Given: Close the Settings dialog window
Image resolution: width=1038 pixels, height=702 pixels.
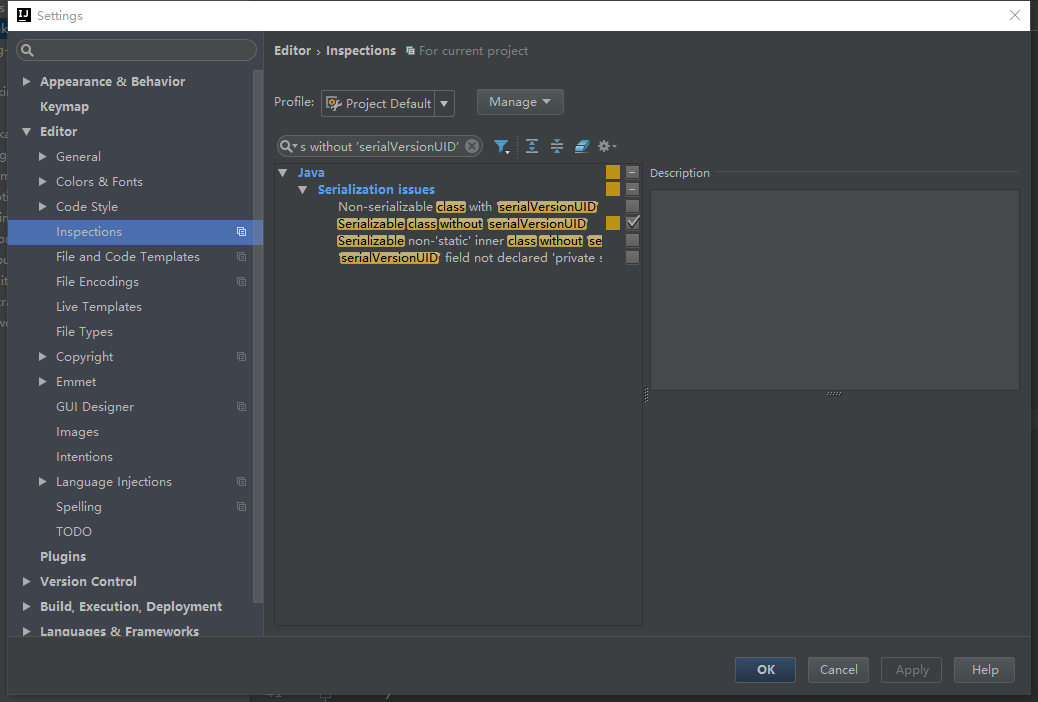Looking at the screenshot, I should pyautogui.click(x=1015, y=15).
